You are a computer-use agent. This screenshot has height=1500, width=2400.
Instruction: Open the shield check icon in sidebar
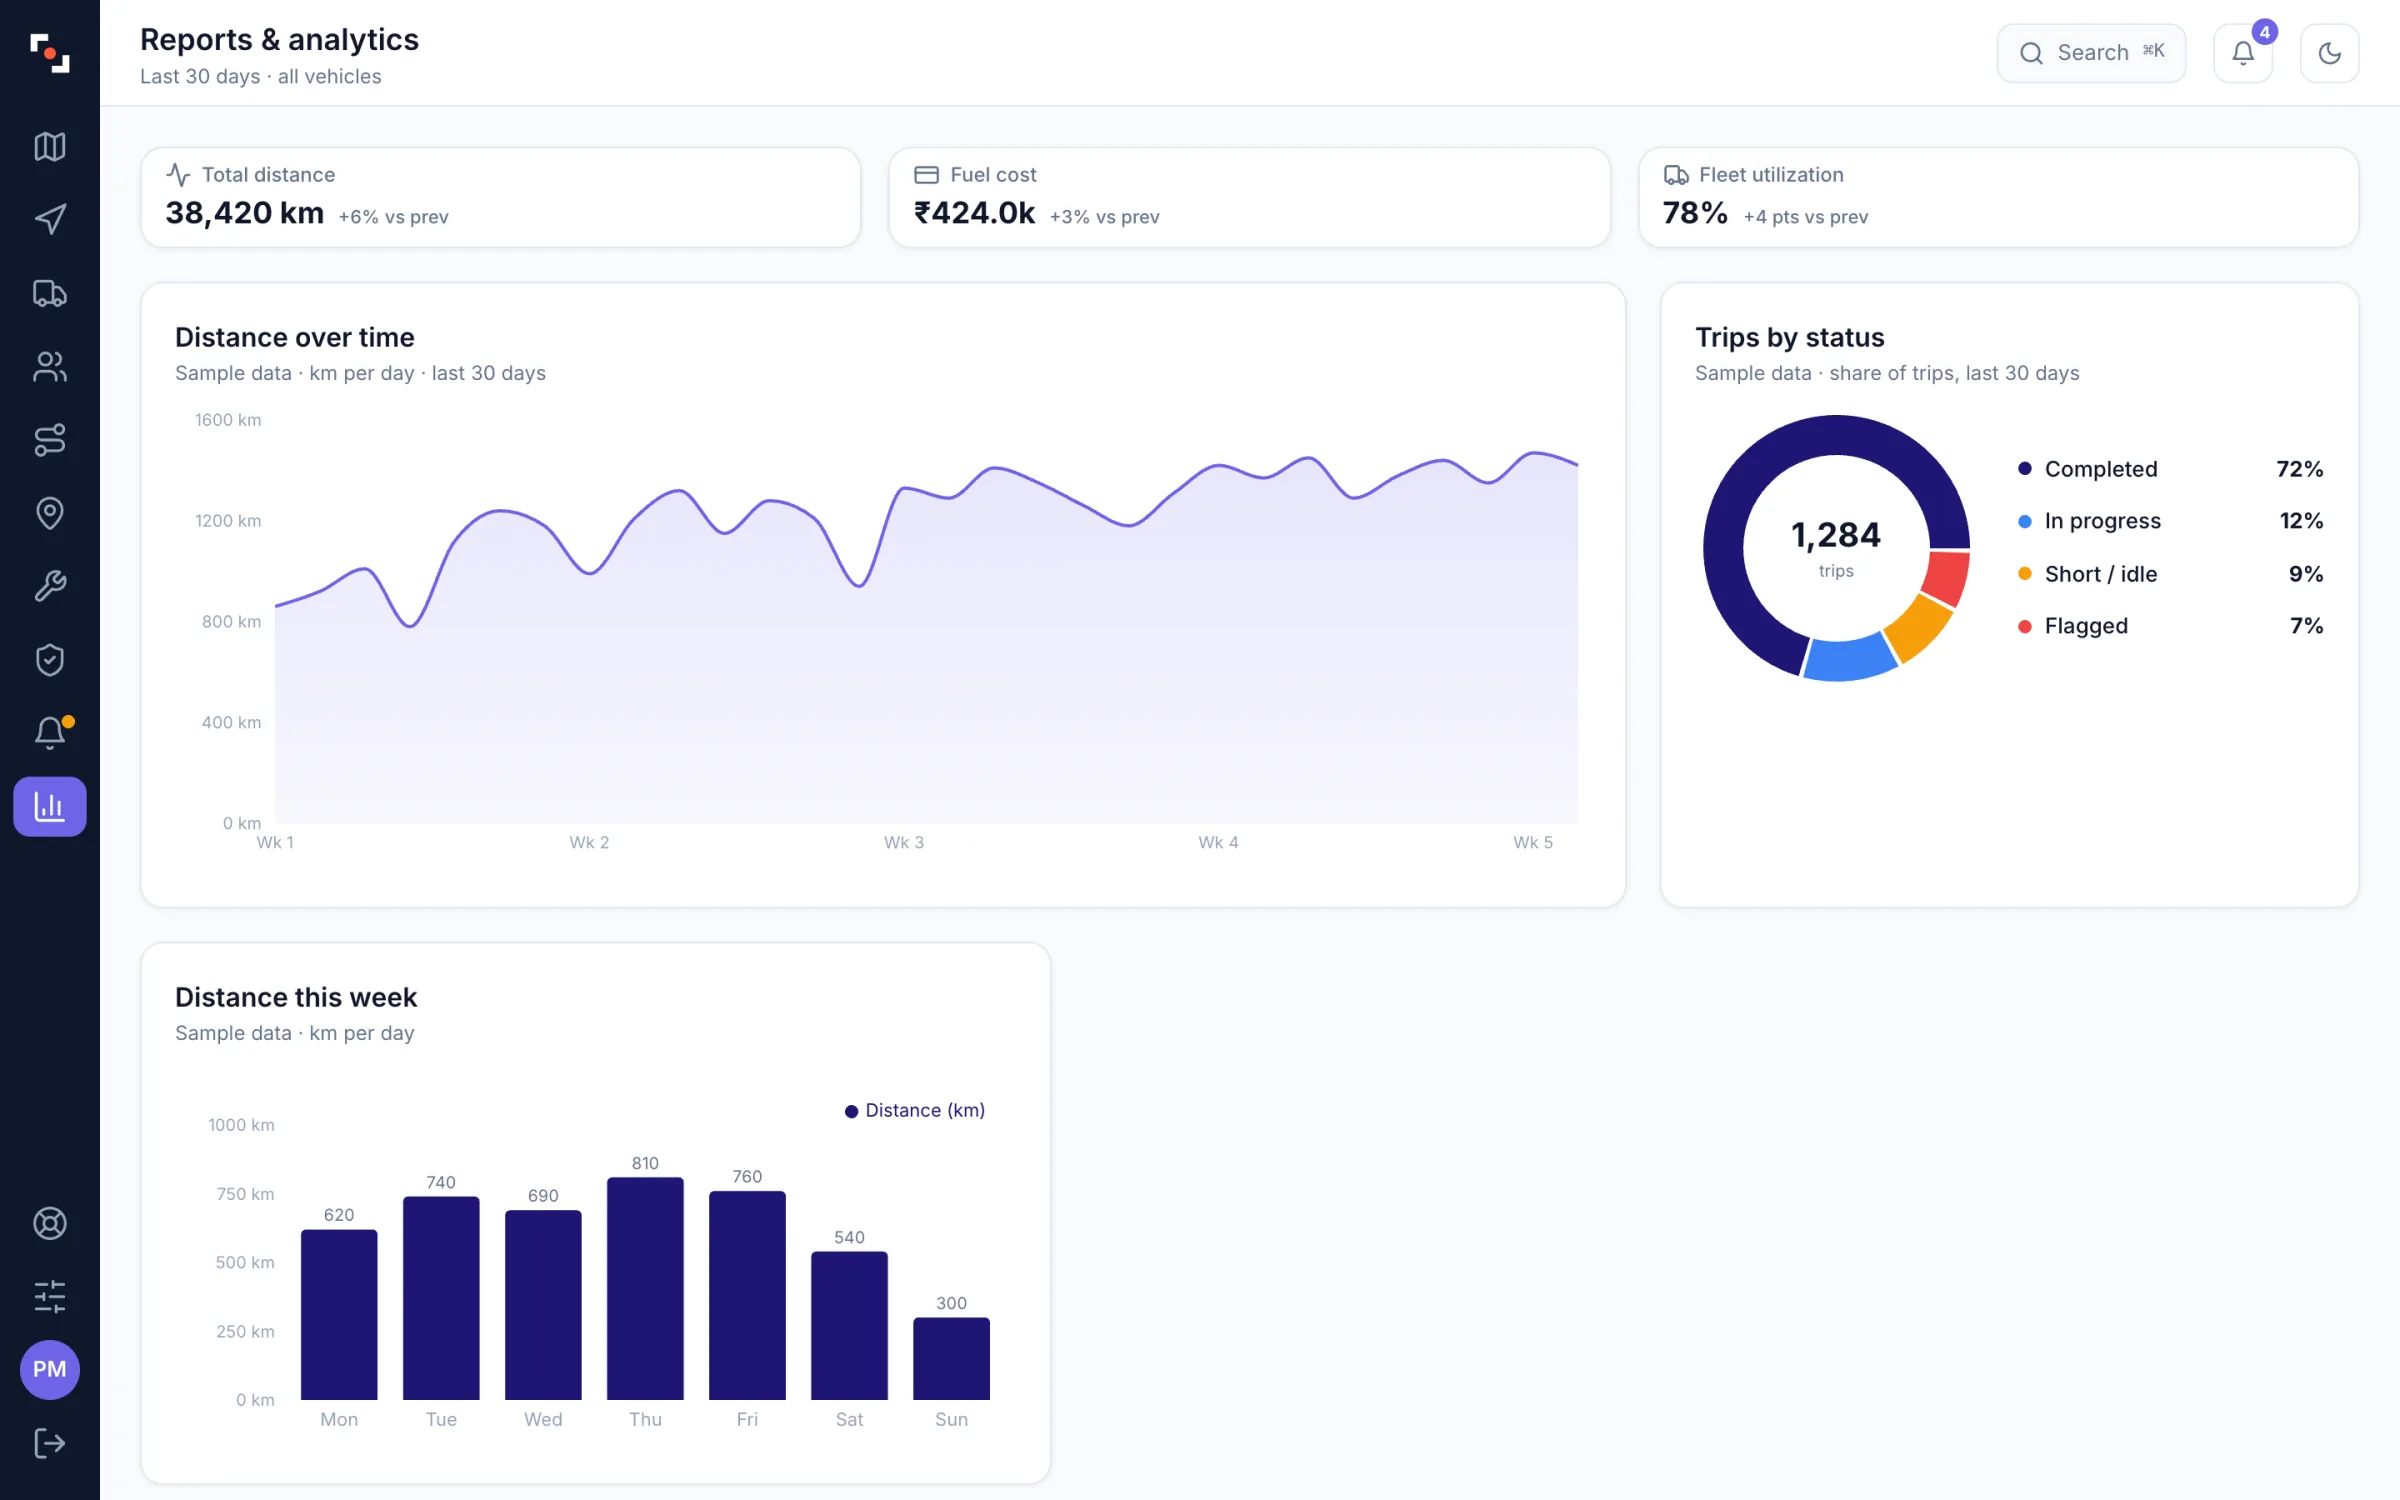point(49,660)
